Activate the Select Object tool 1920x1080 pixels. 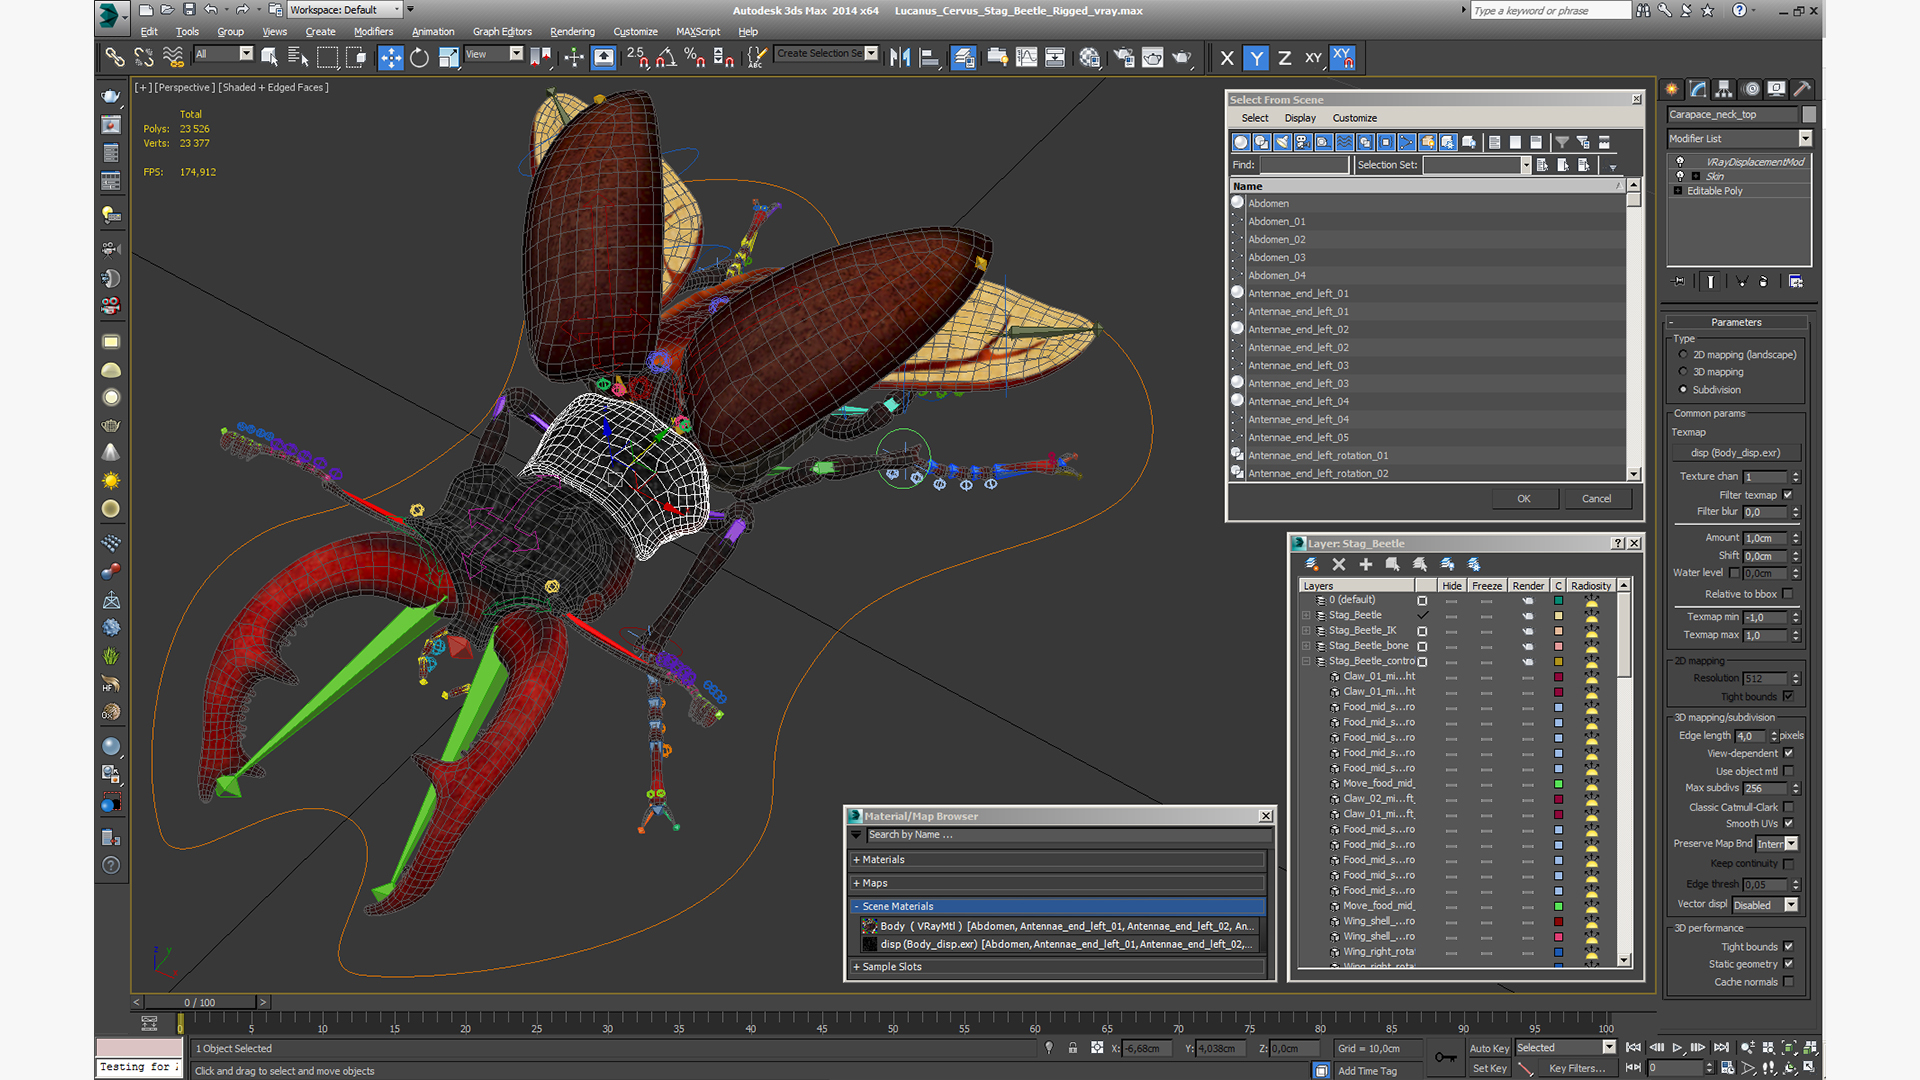[269, 57]
